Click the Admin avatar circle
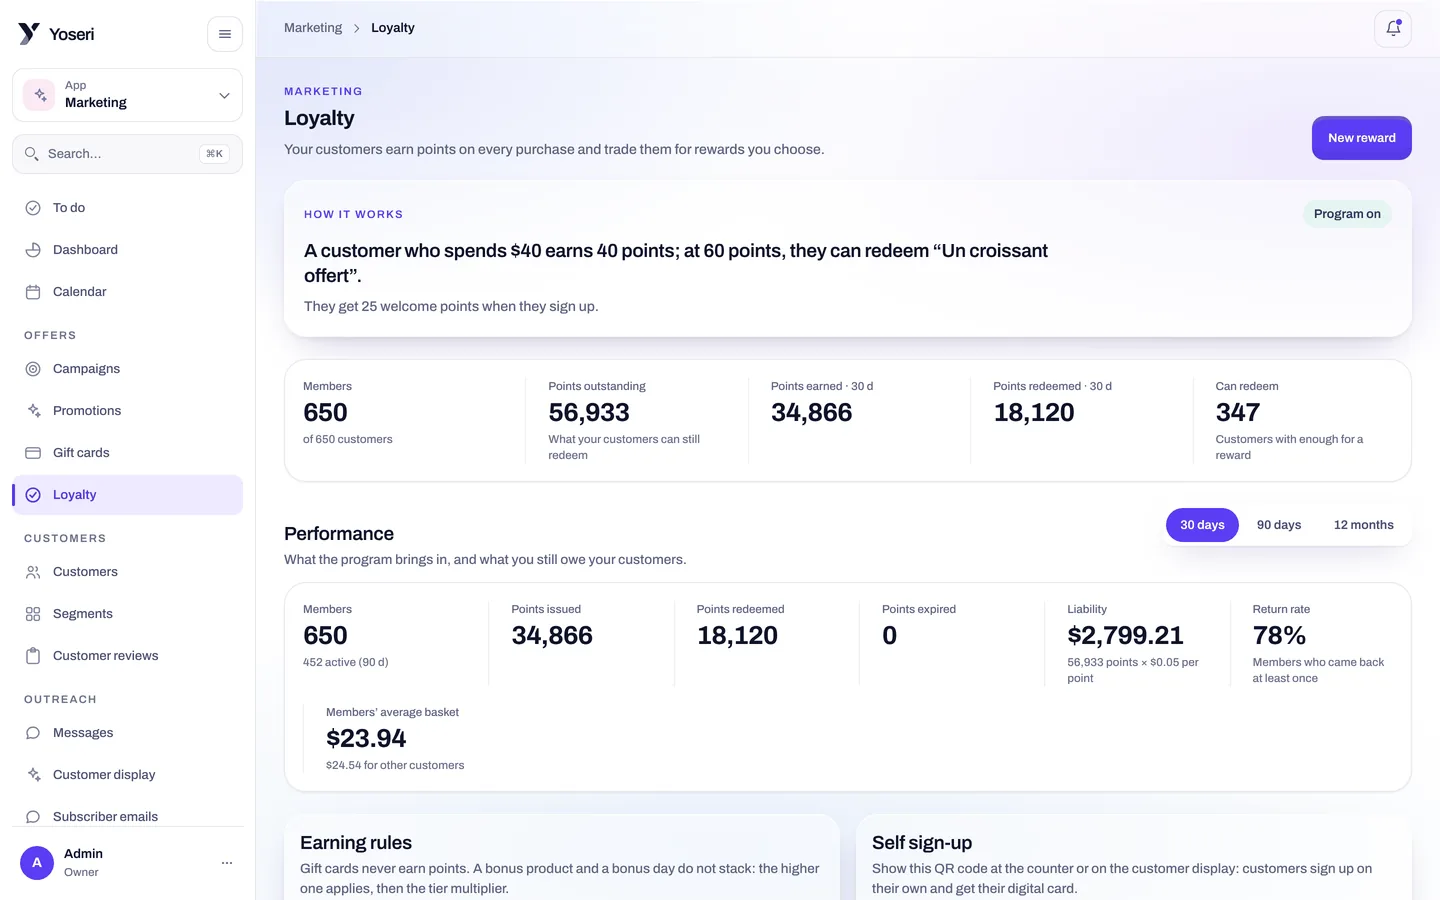Image resolution: width=1440 pixels, height=900 pixels. [37, 862]
